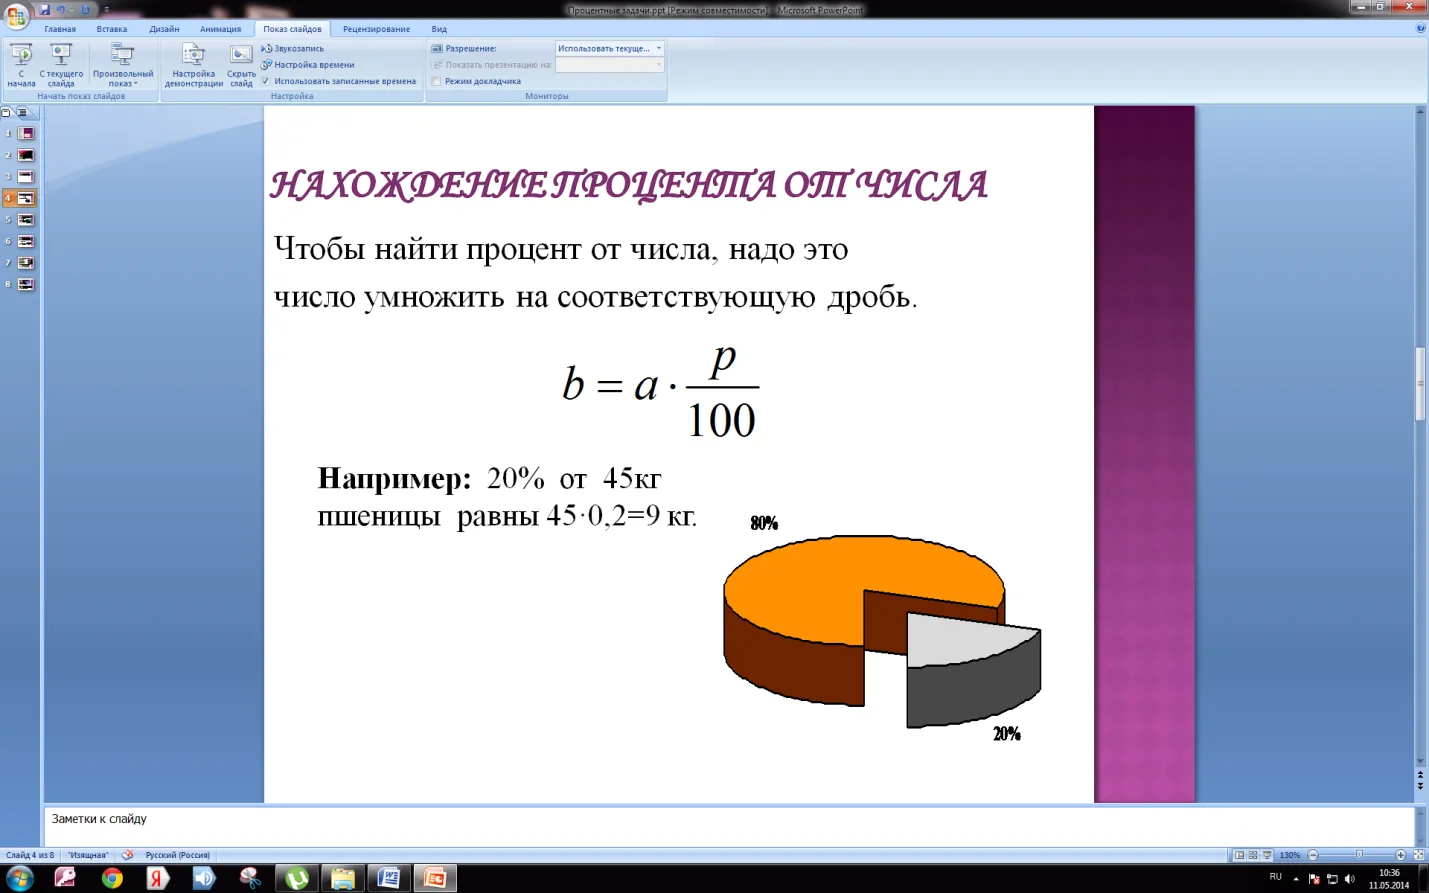This screenshot has height=893, width=1429.
Task: Enable Режим докладчика checkbox
Action: pos(436,81)
